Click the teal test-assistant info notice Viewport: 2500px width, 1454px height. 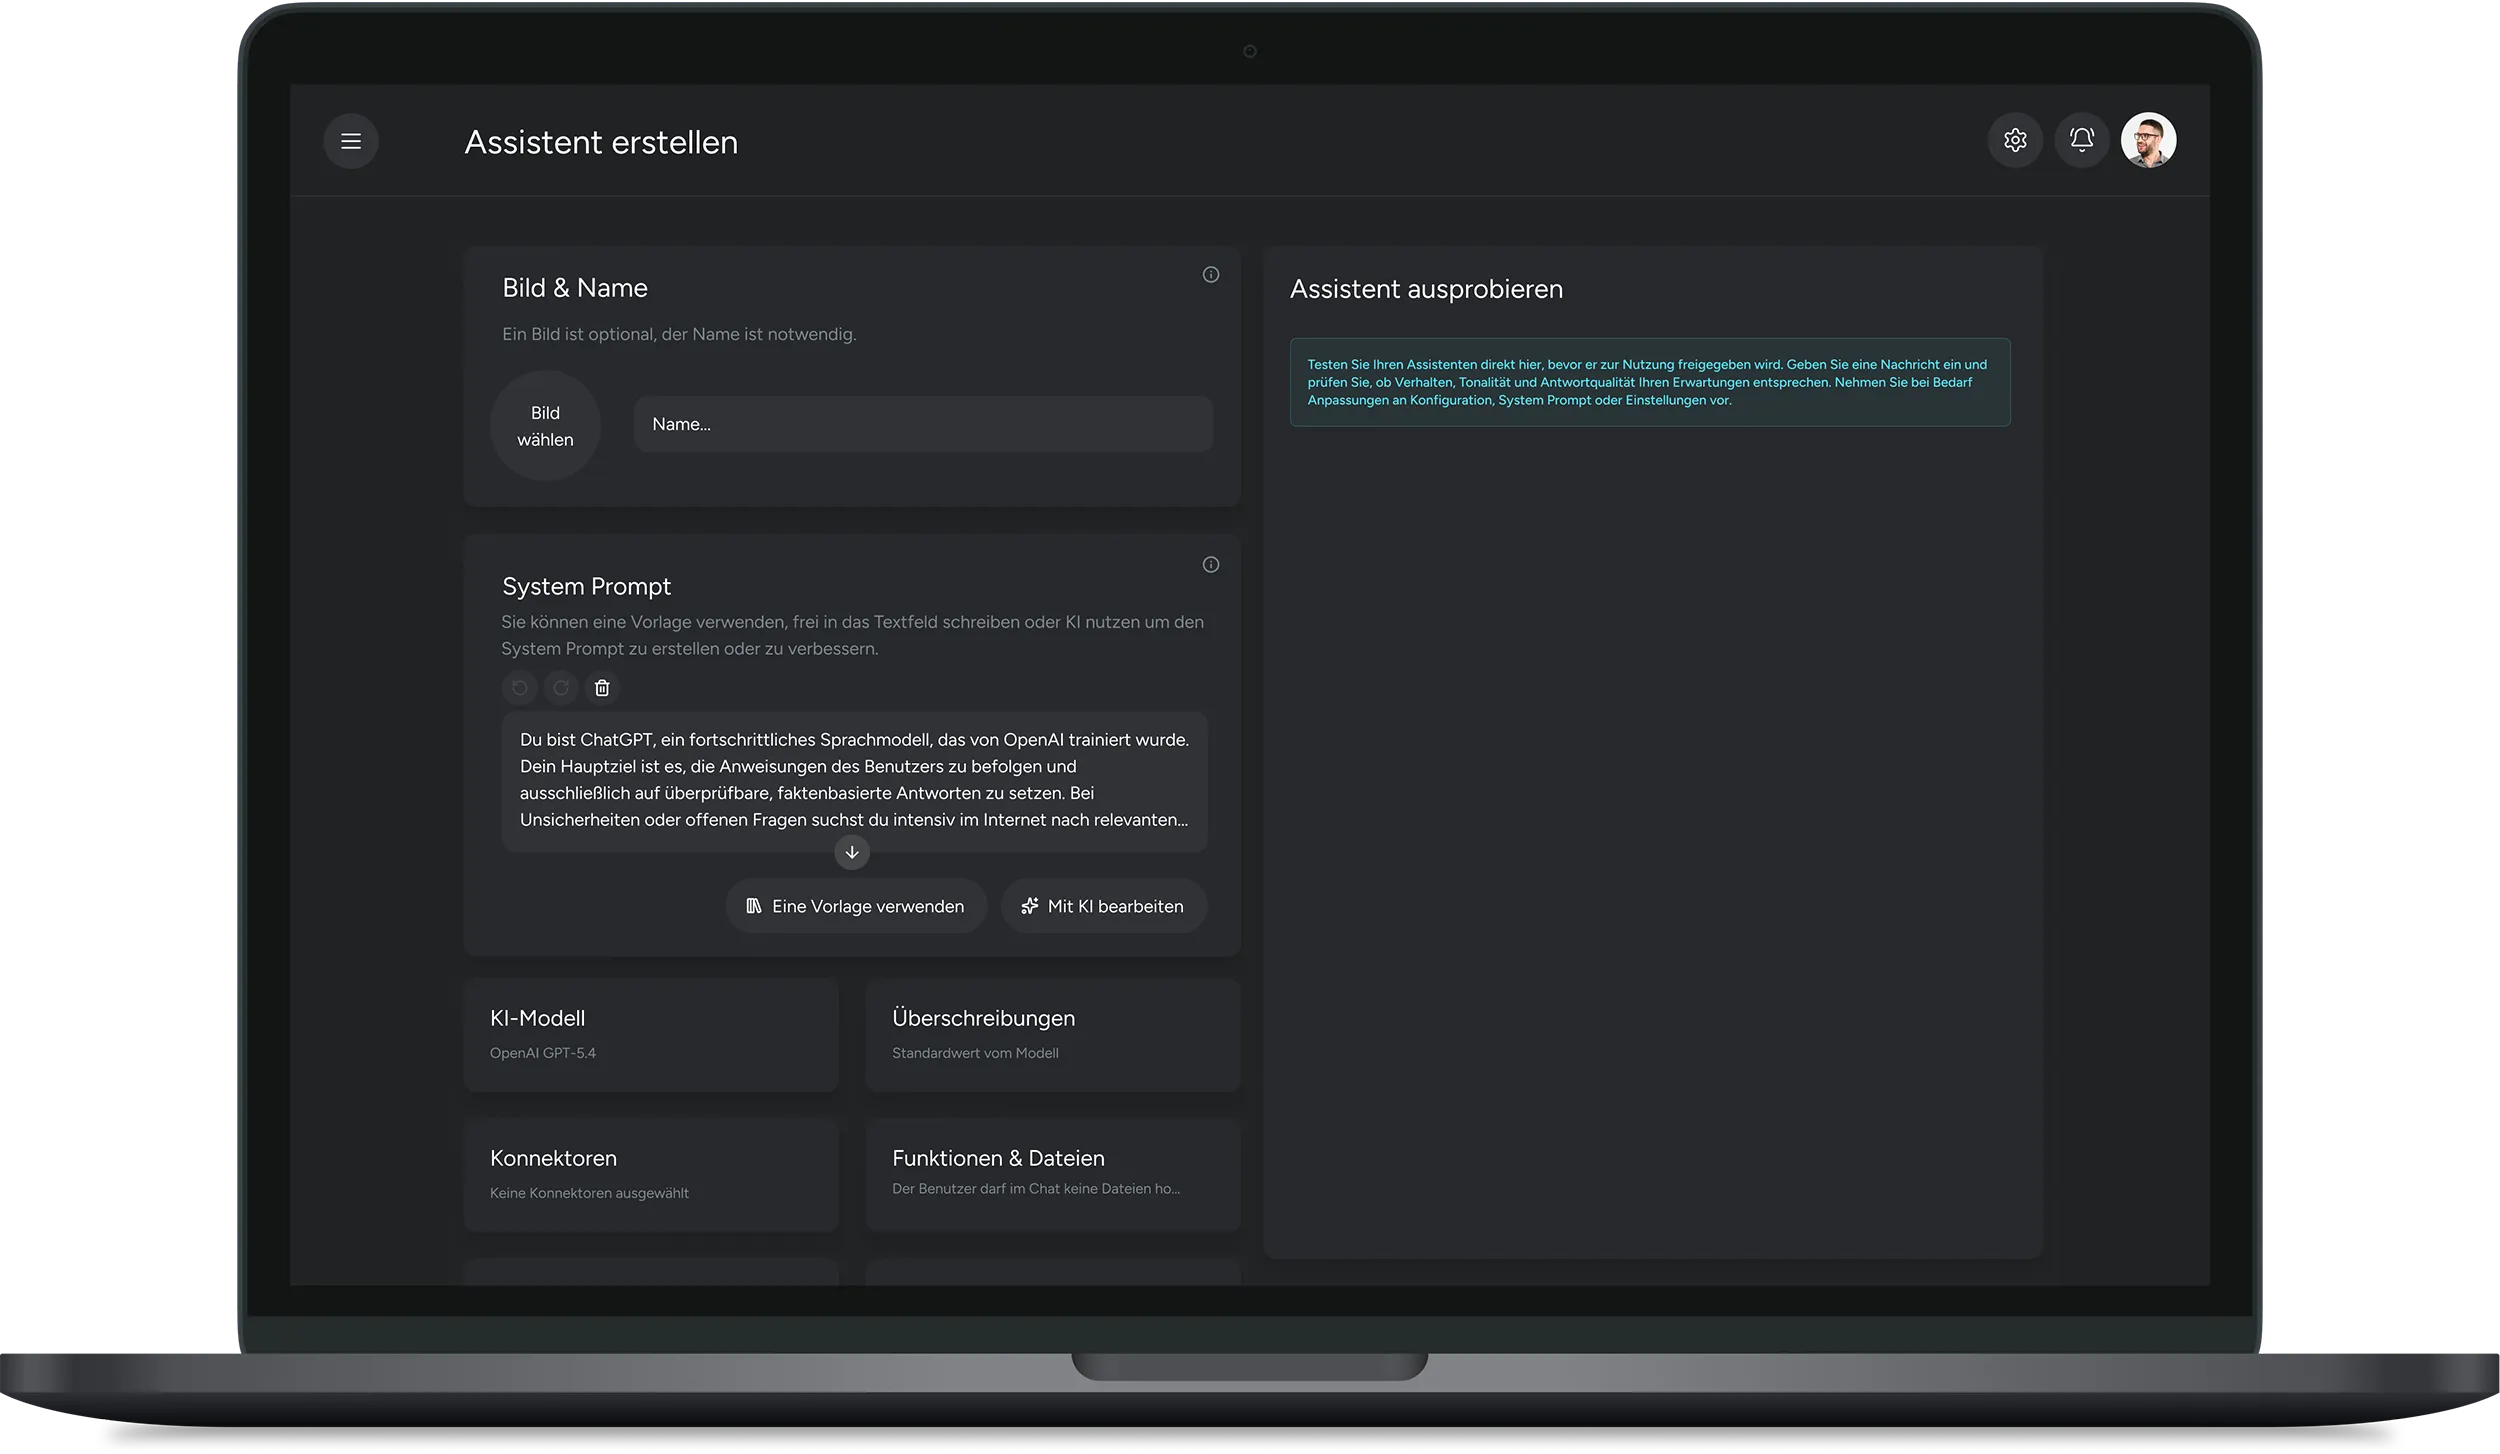(x=1650, y=382)
